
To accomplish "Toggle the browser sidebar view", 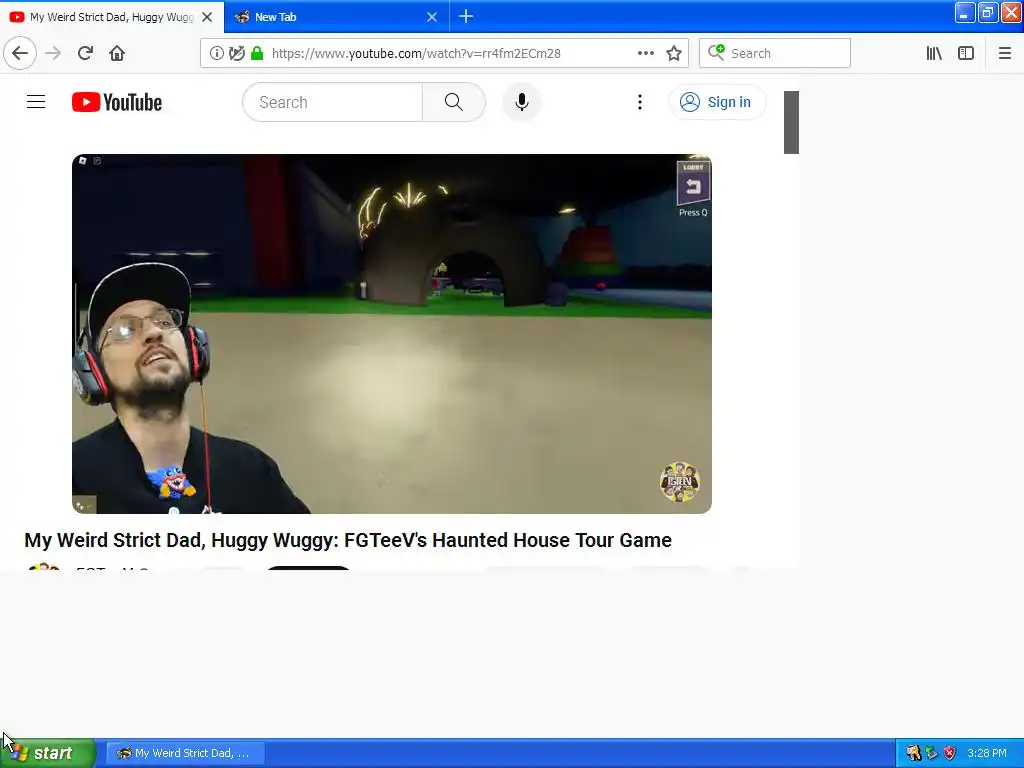I will coord(966,53).
